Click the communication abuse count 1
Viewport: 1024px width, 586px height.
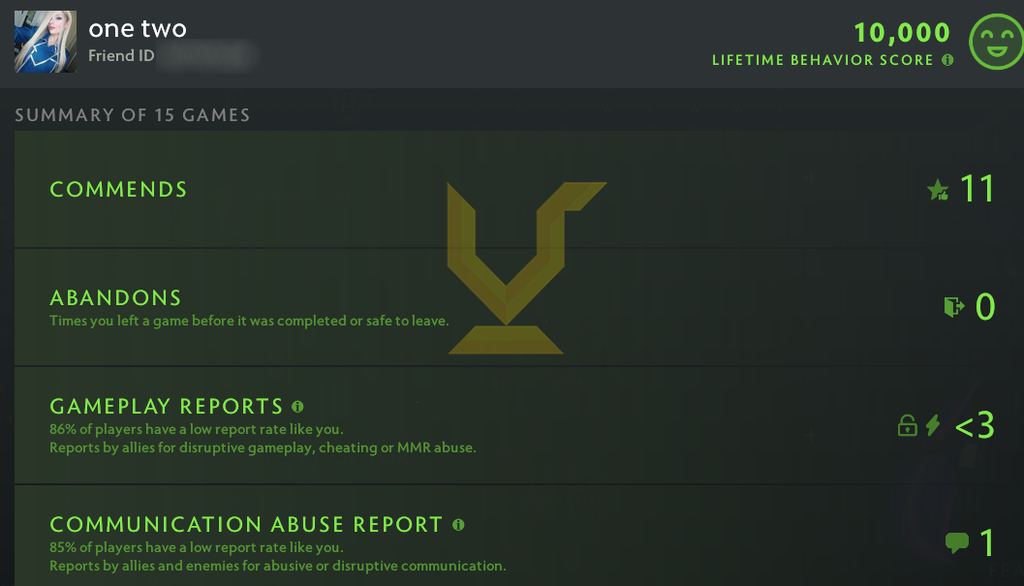point(987,542)
